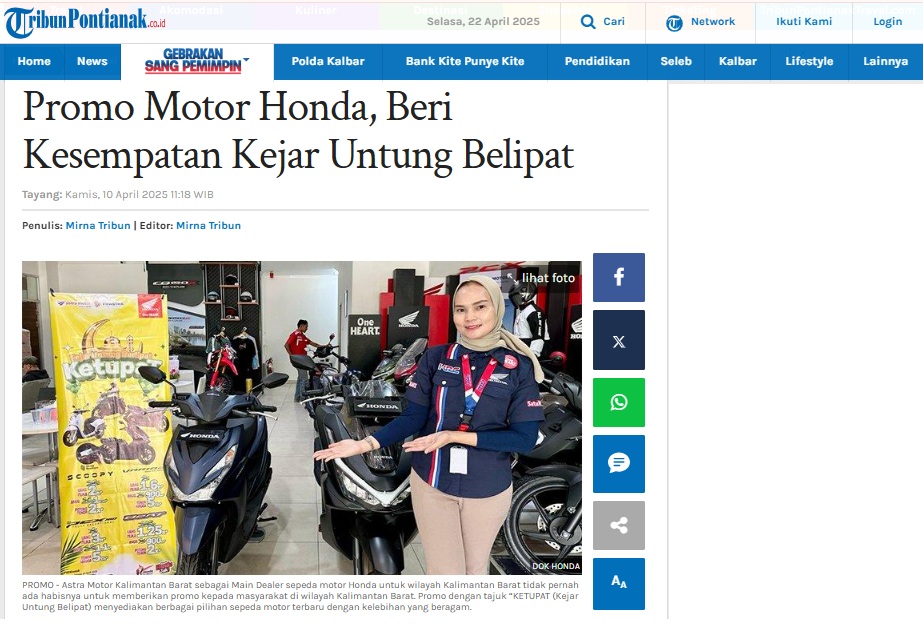Open the Tribun Network logo icon
923x644 pixels.
pos(674,23)
